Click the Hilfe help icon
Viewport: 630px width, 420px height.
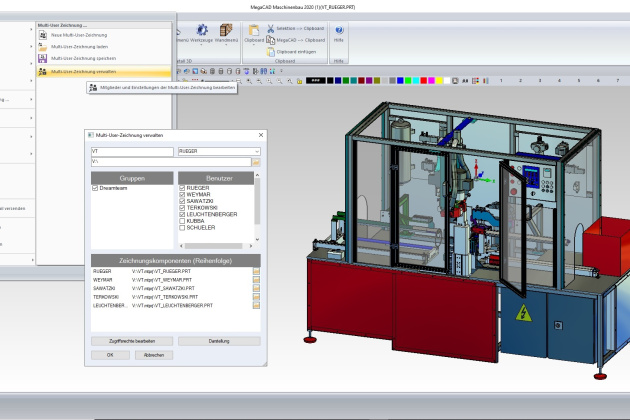coord(339,32)
